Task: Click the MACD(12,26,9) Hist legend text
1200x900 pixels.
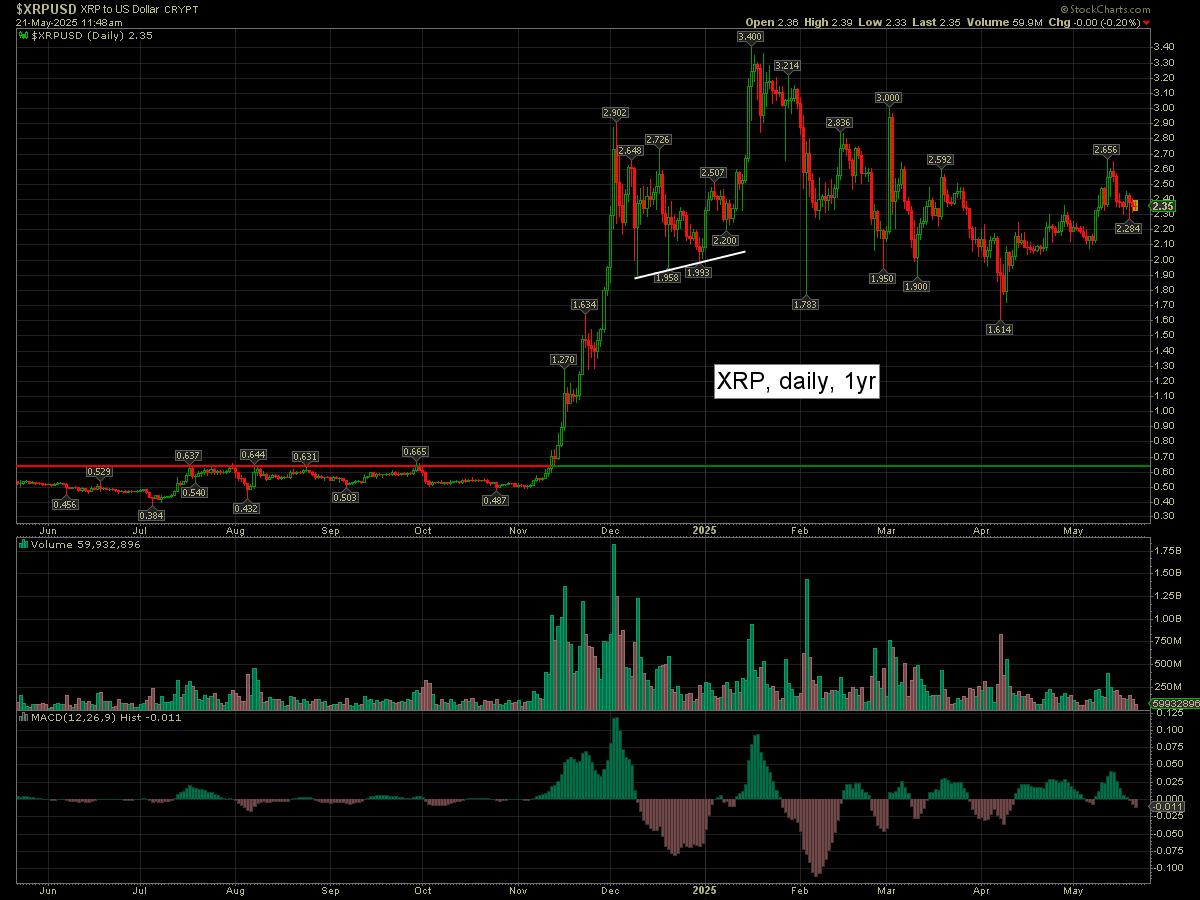Action: (88, 717)
